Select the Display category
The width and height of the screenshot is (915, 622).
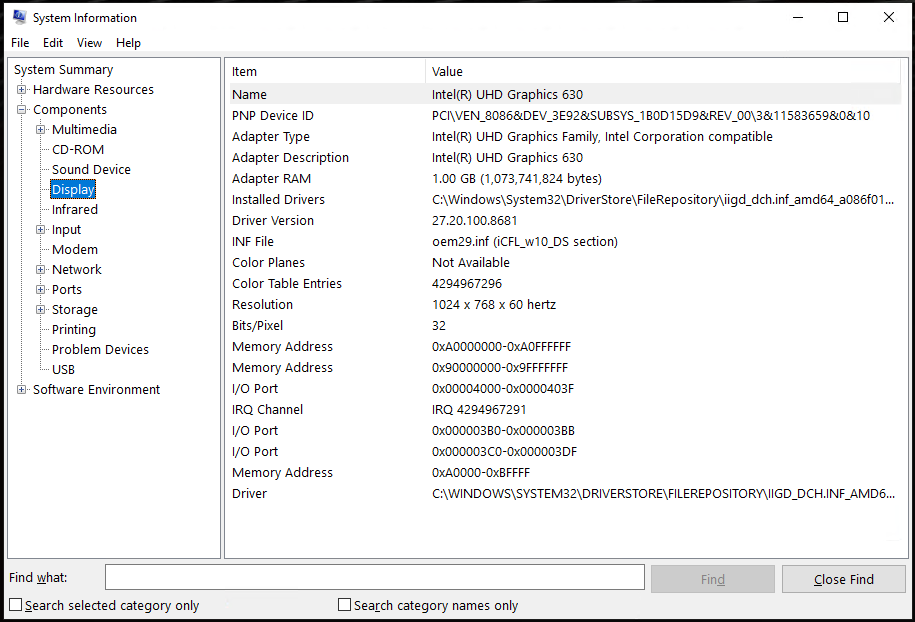73,190
